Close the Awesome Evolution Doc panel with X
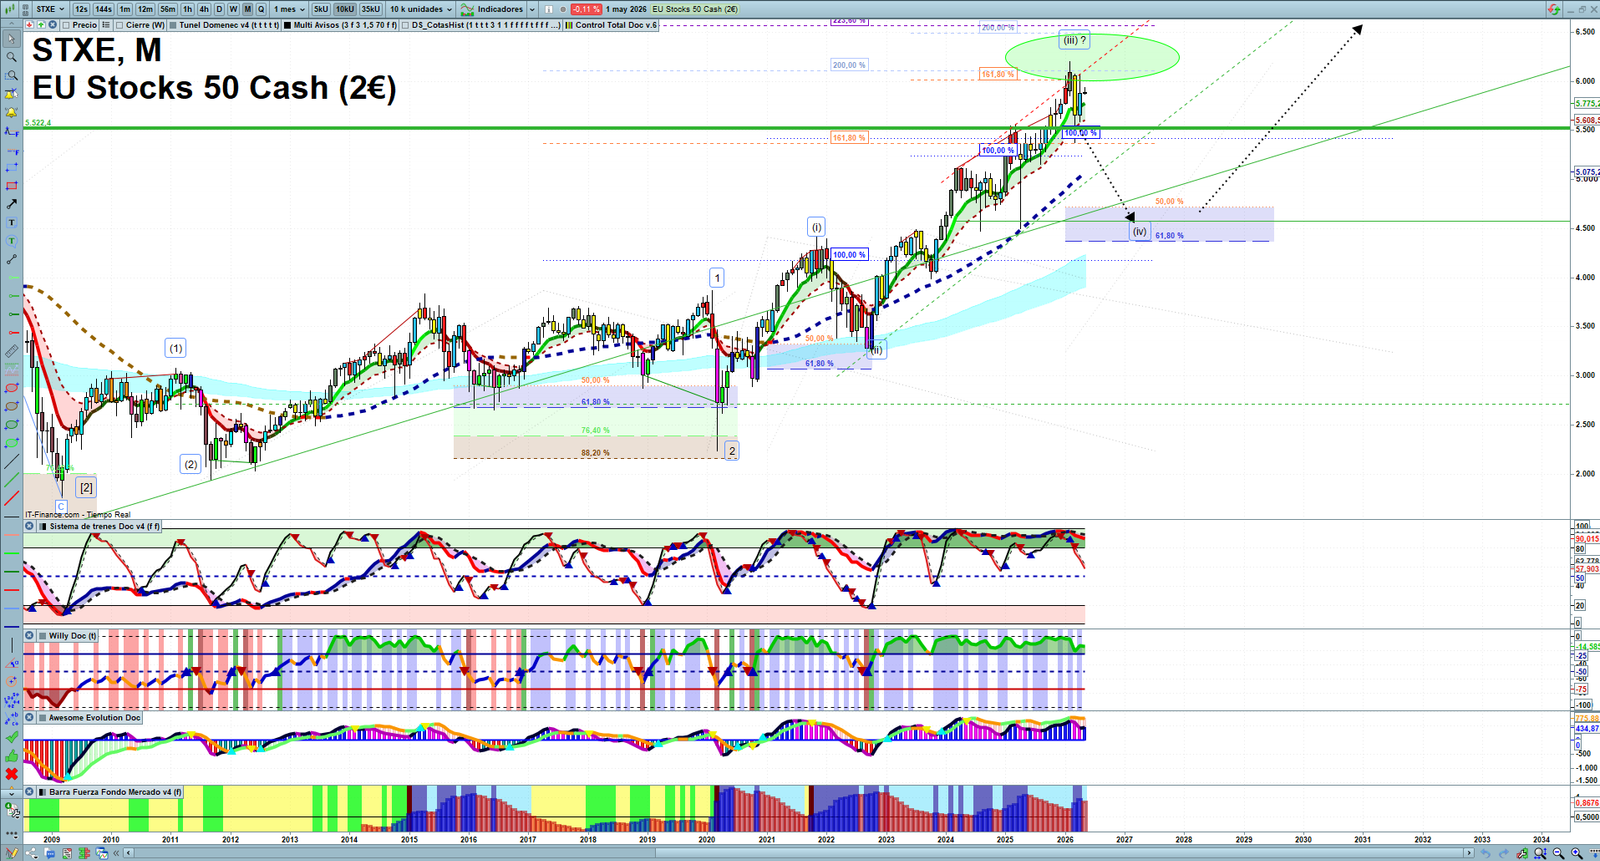The height and width of the screenshot is (861, 1600). click(x=30, y=717)
